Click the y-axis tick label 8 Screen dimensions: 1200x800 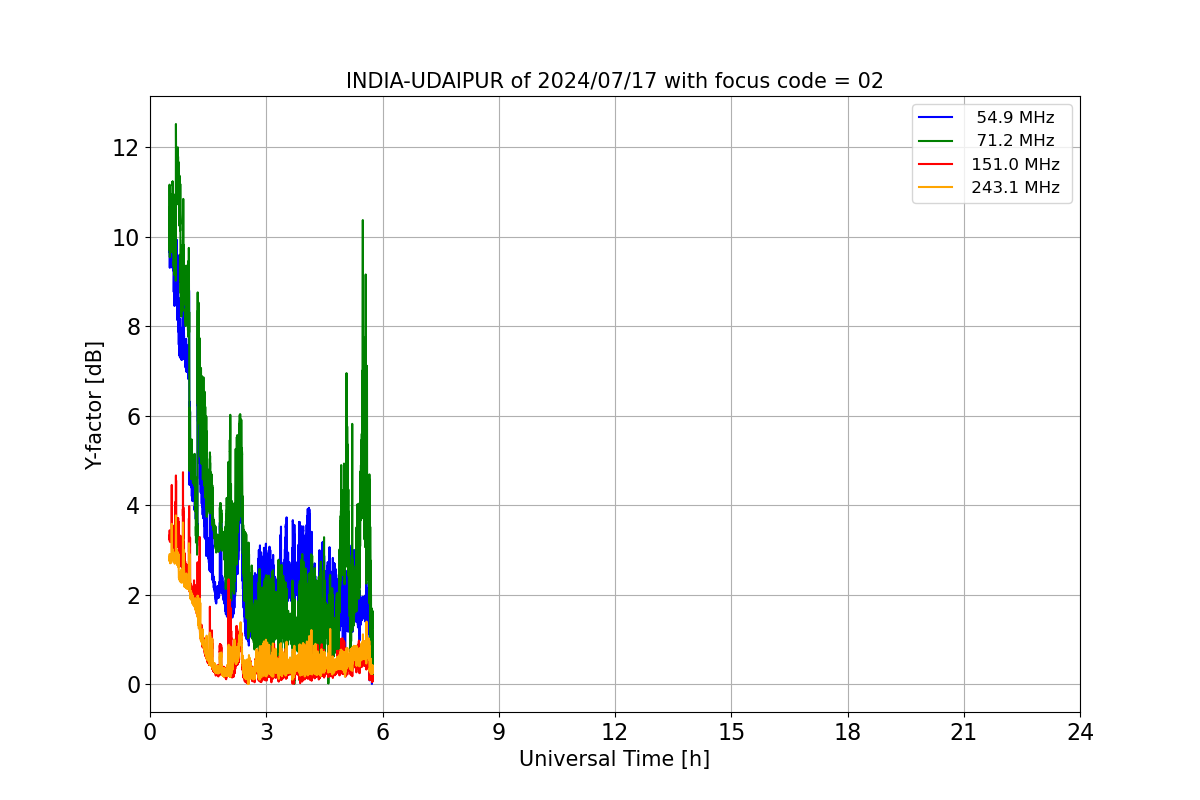click(134, 327)
